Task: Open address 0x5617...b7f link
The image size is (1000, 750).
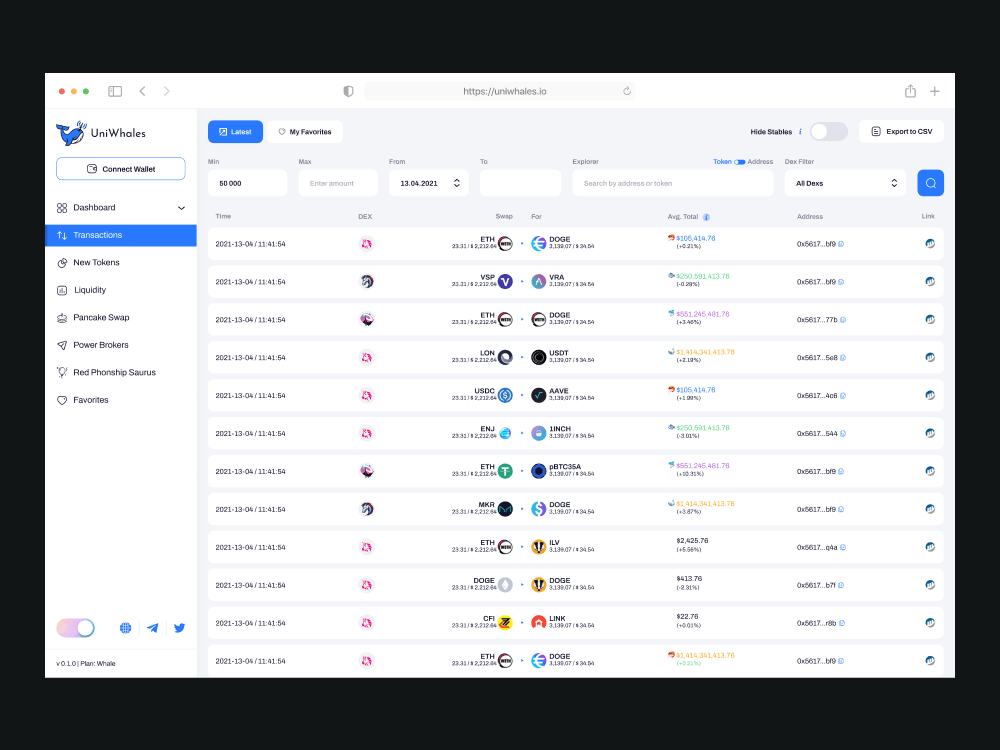Action: [x=816, y=585]
